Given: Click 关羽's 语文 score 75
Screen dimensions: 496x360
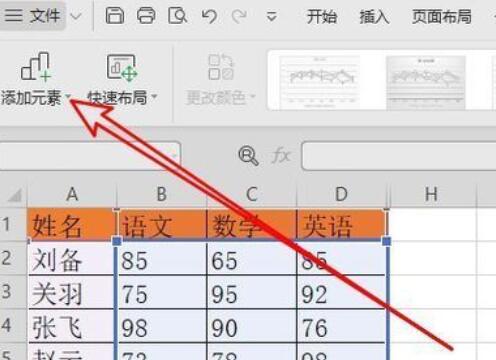Looking at the screenshot, I should pos(162,292).
